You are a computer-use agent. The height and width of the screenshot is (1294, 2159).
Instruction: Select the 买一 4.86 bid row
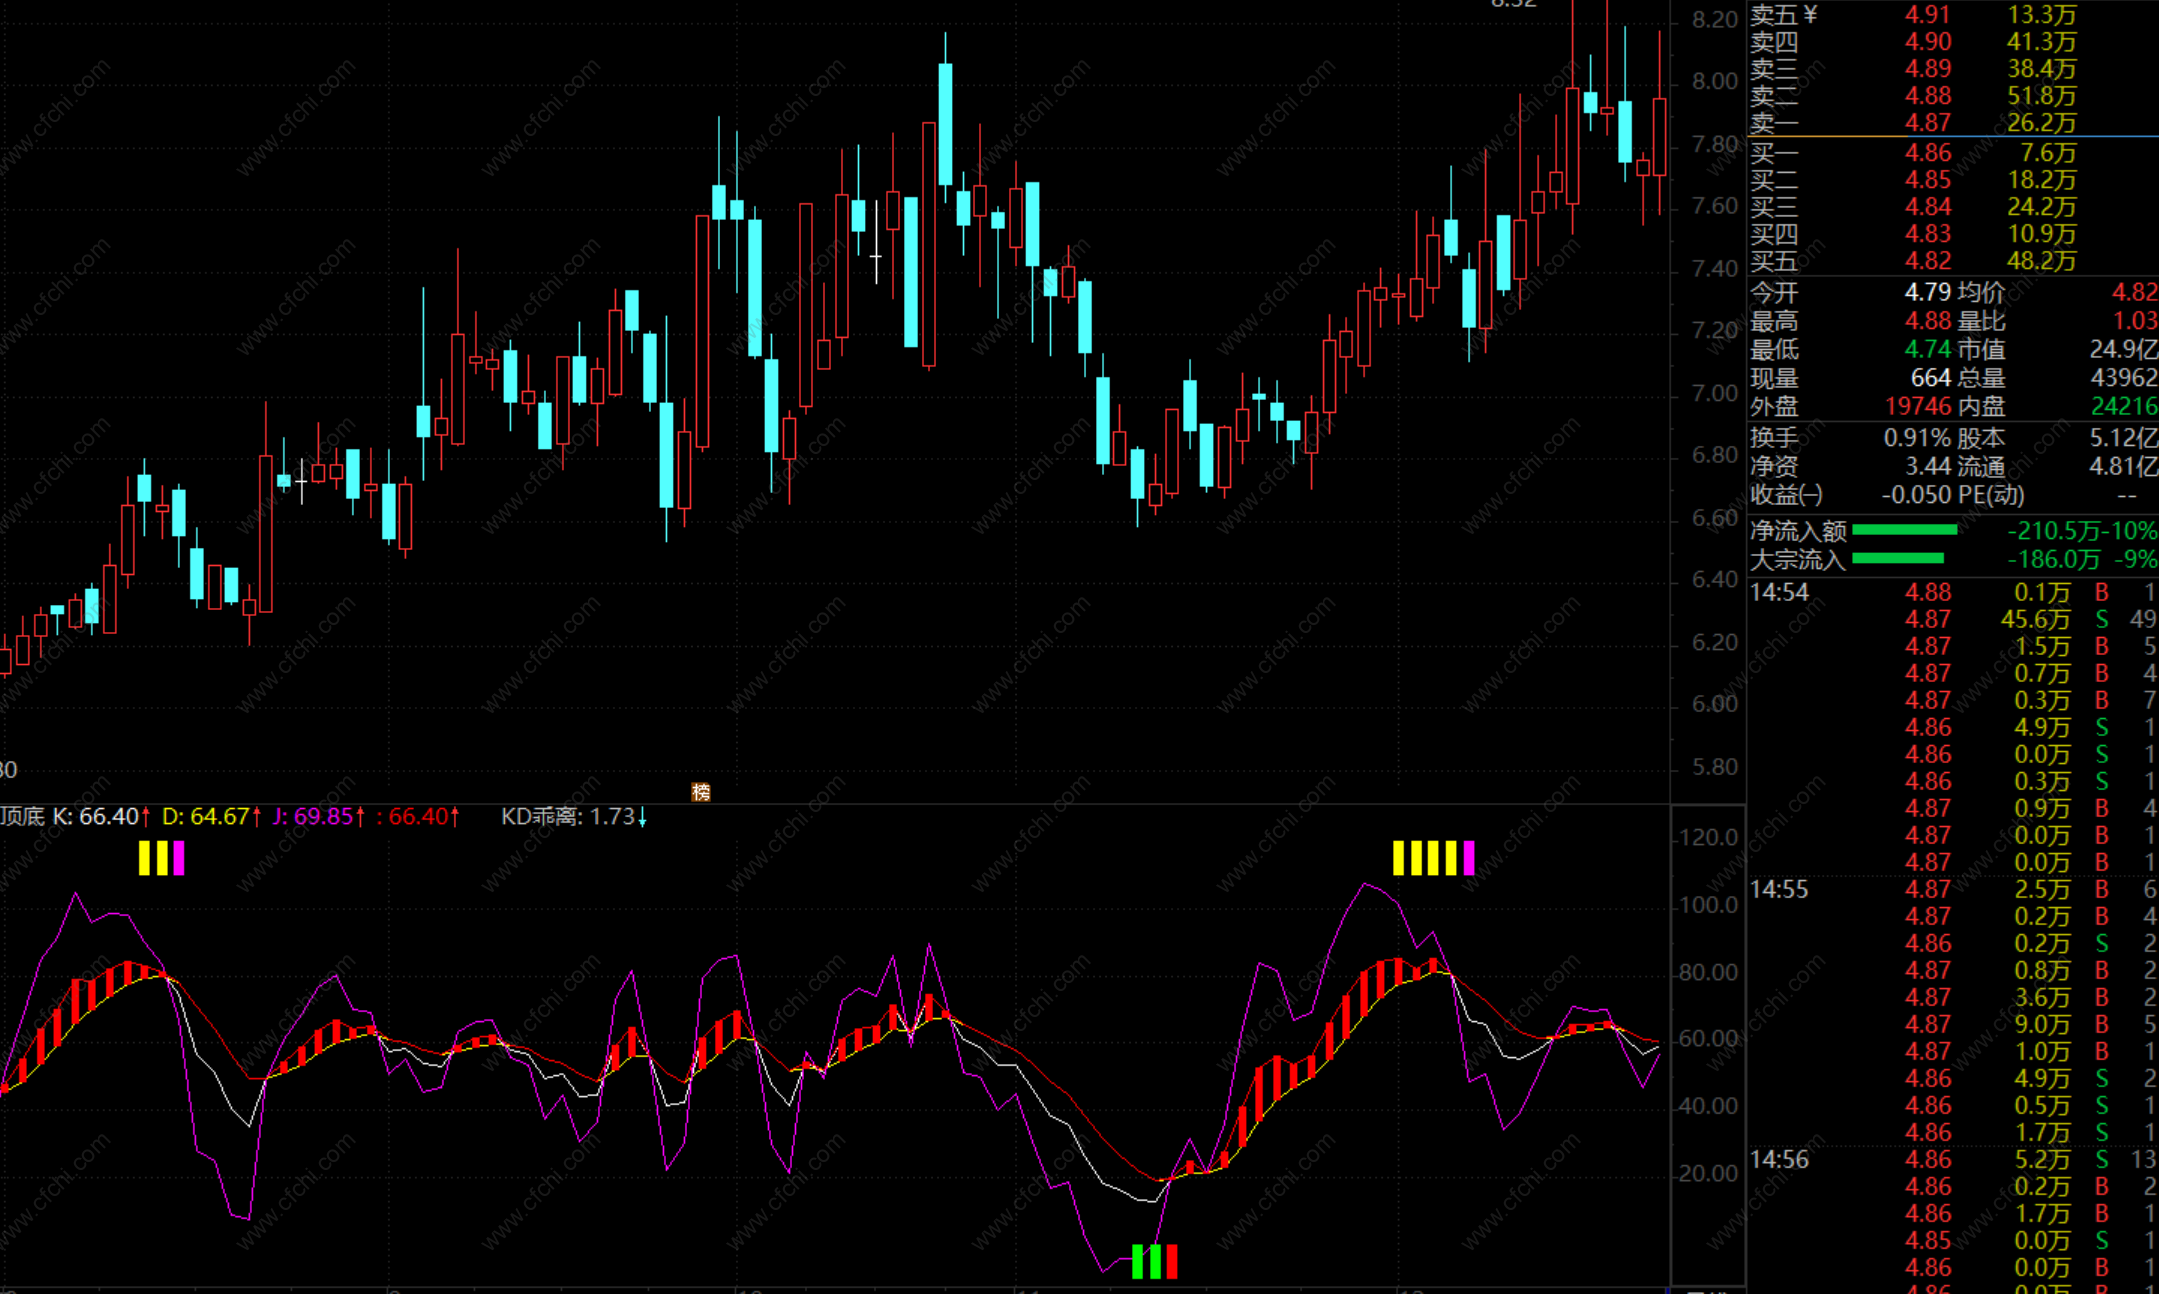(x=1927, y=153)
